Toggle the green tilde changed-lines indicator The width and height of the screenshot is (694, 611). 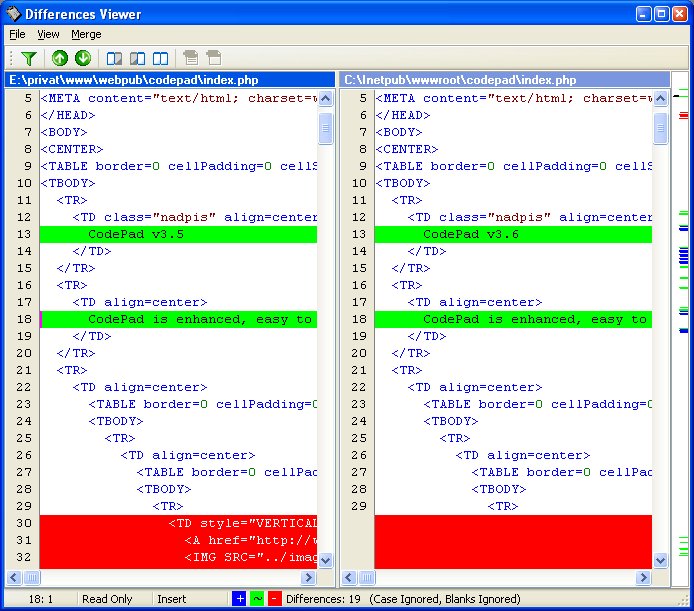tap(256, 599)
